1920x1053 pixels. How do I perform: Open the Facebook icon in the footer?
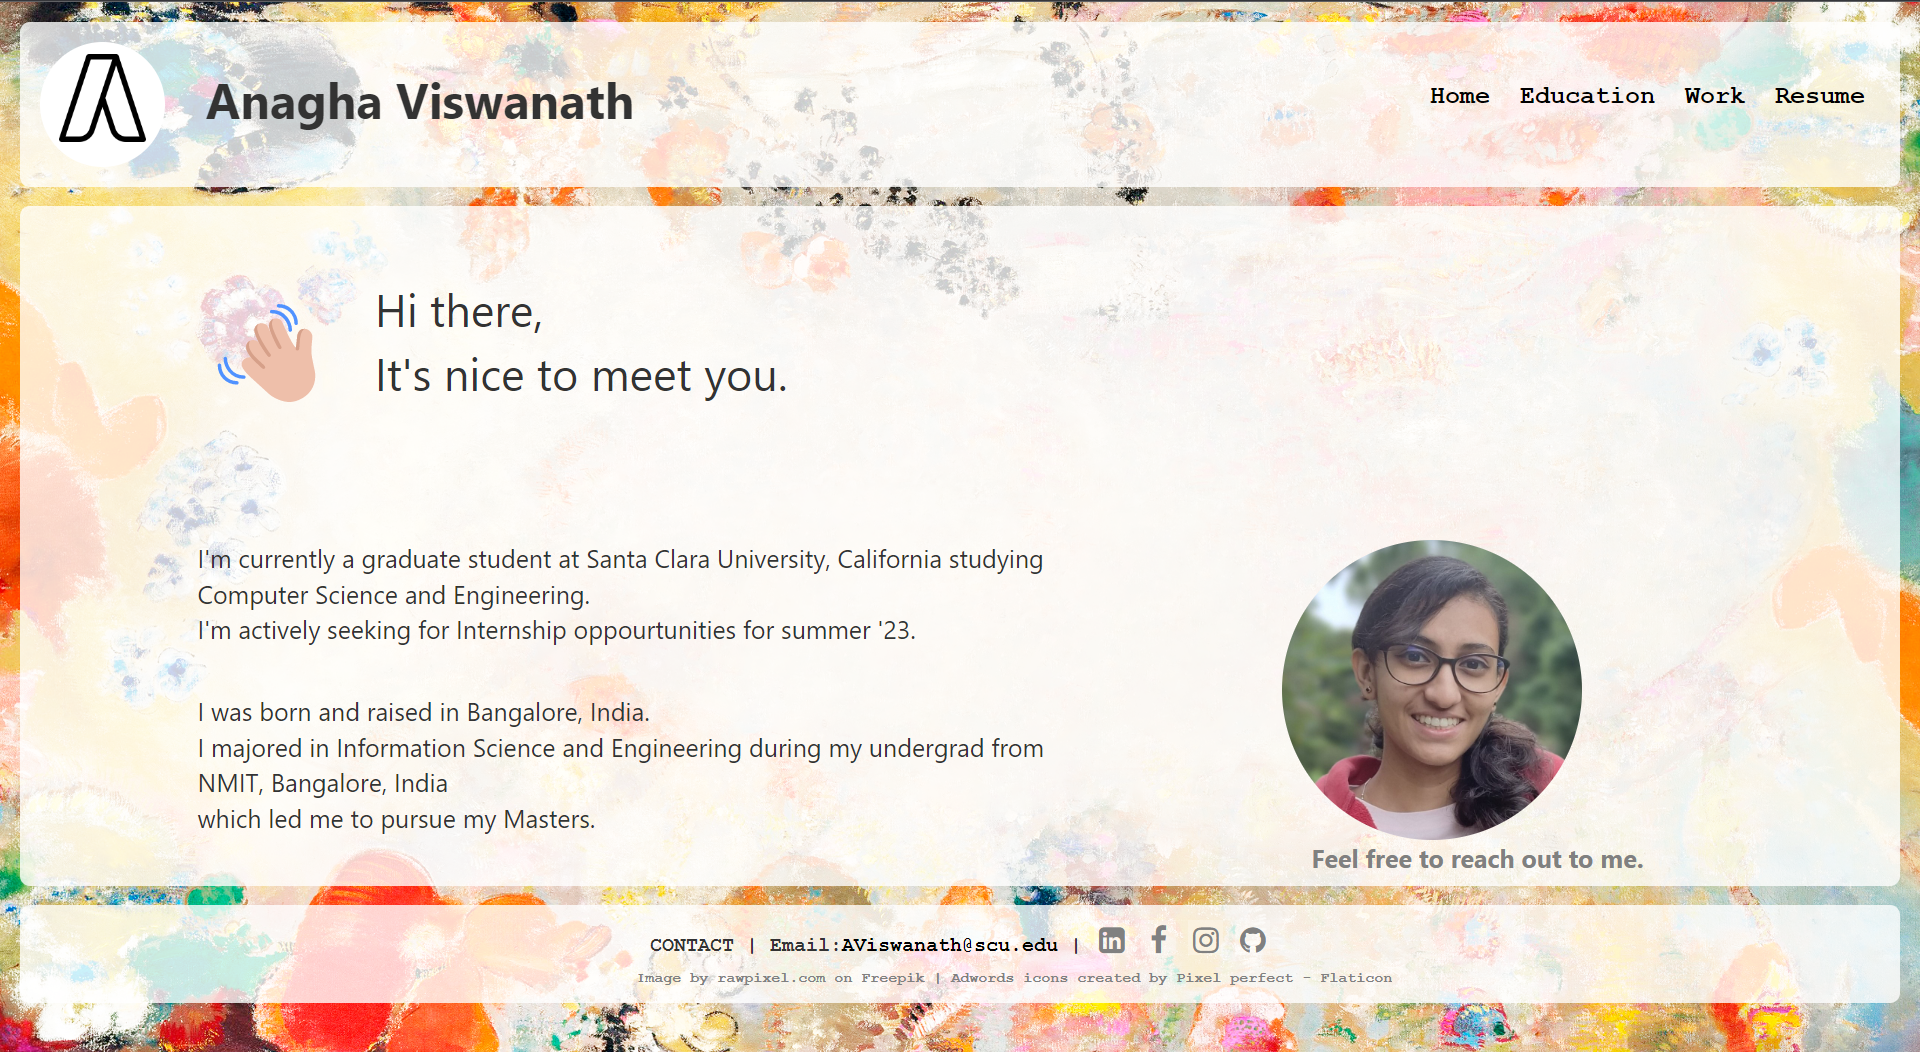tap(1158, 940)
